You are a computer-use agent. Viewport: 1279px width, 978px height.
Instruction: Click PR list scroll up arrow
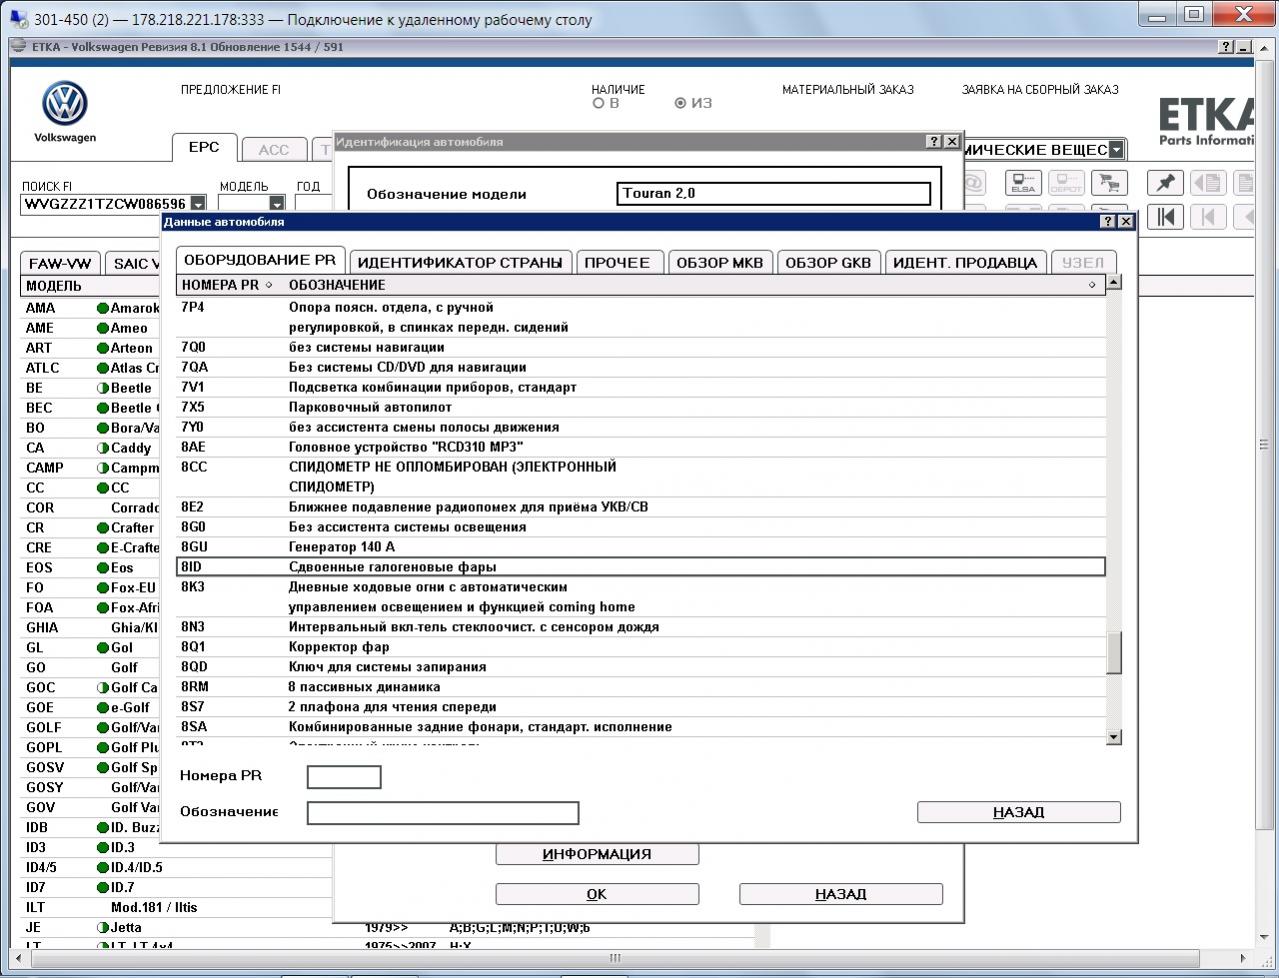[1114, 282]
